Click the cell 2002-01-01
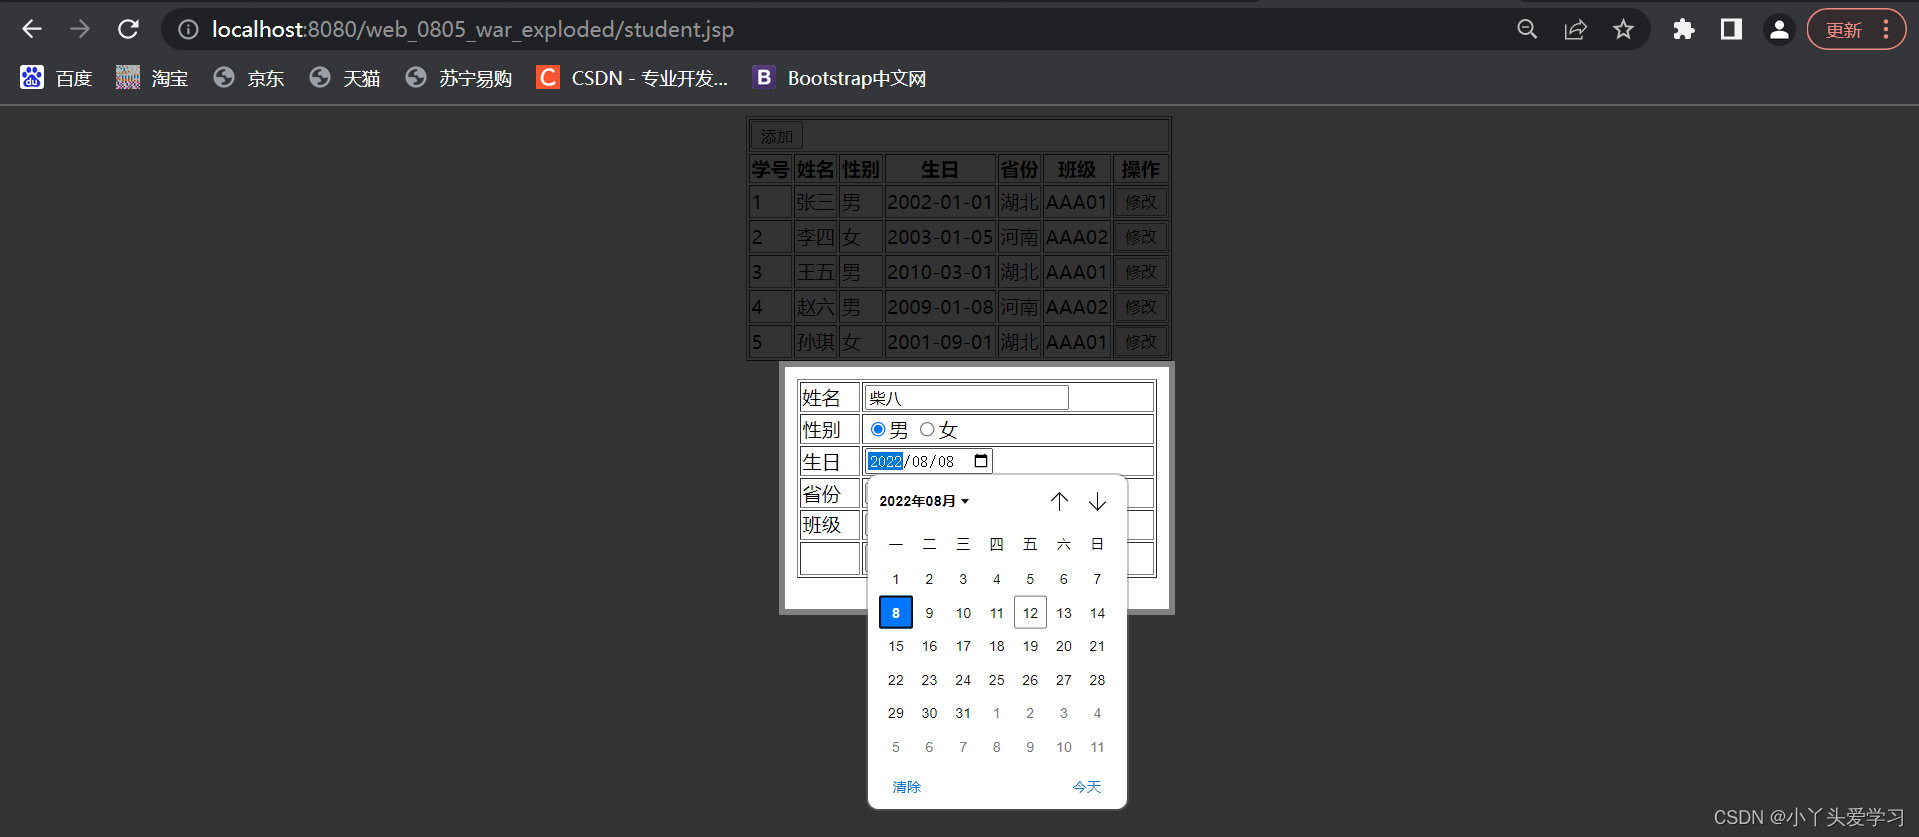Image resolution: width=1919 pixels, height=837 pixels. click(940, 202)
